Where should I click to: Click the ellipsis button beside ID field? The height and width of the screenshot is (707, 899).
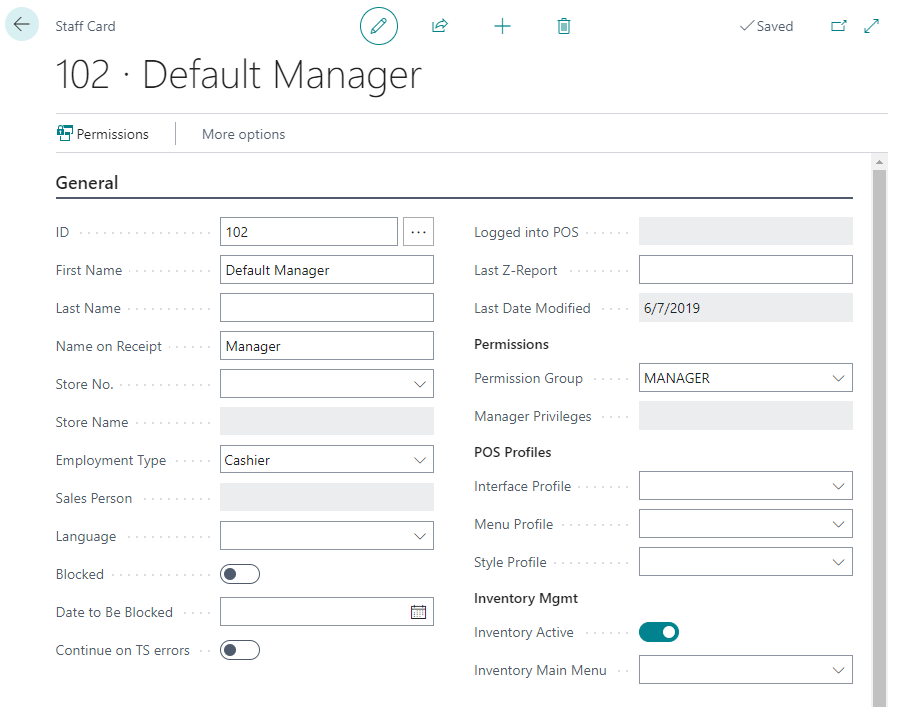click(418, 232)
